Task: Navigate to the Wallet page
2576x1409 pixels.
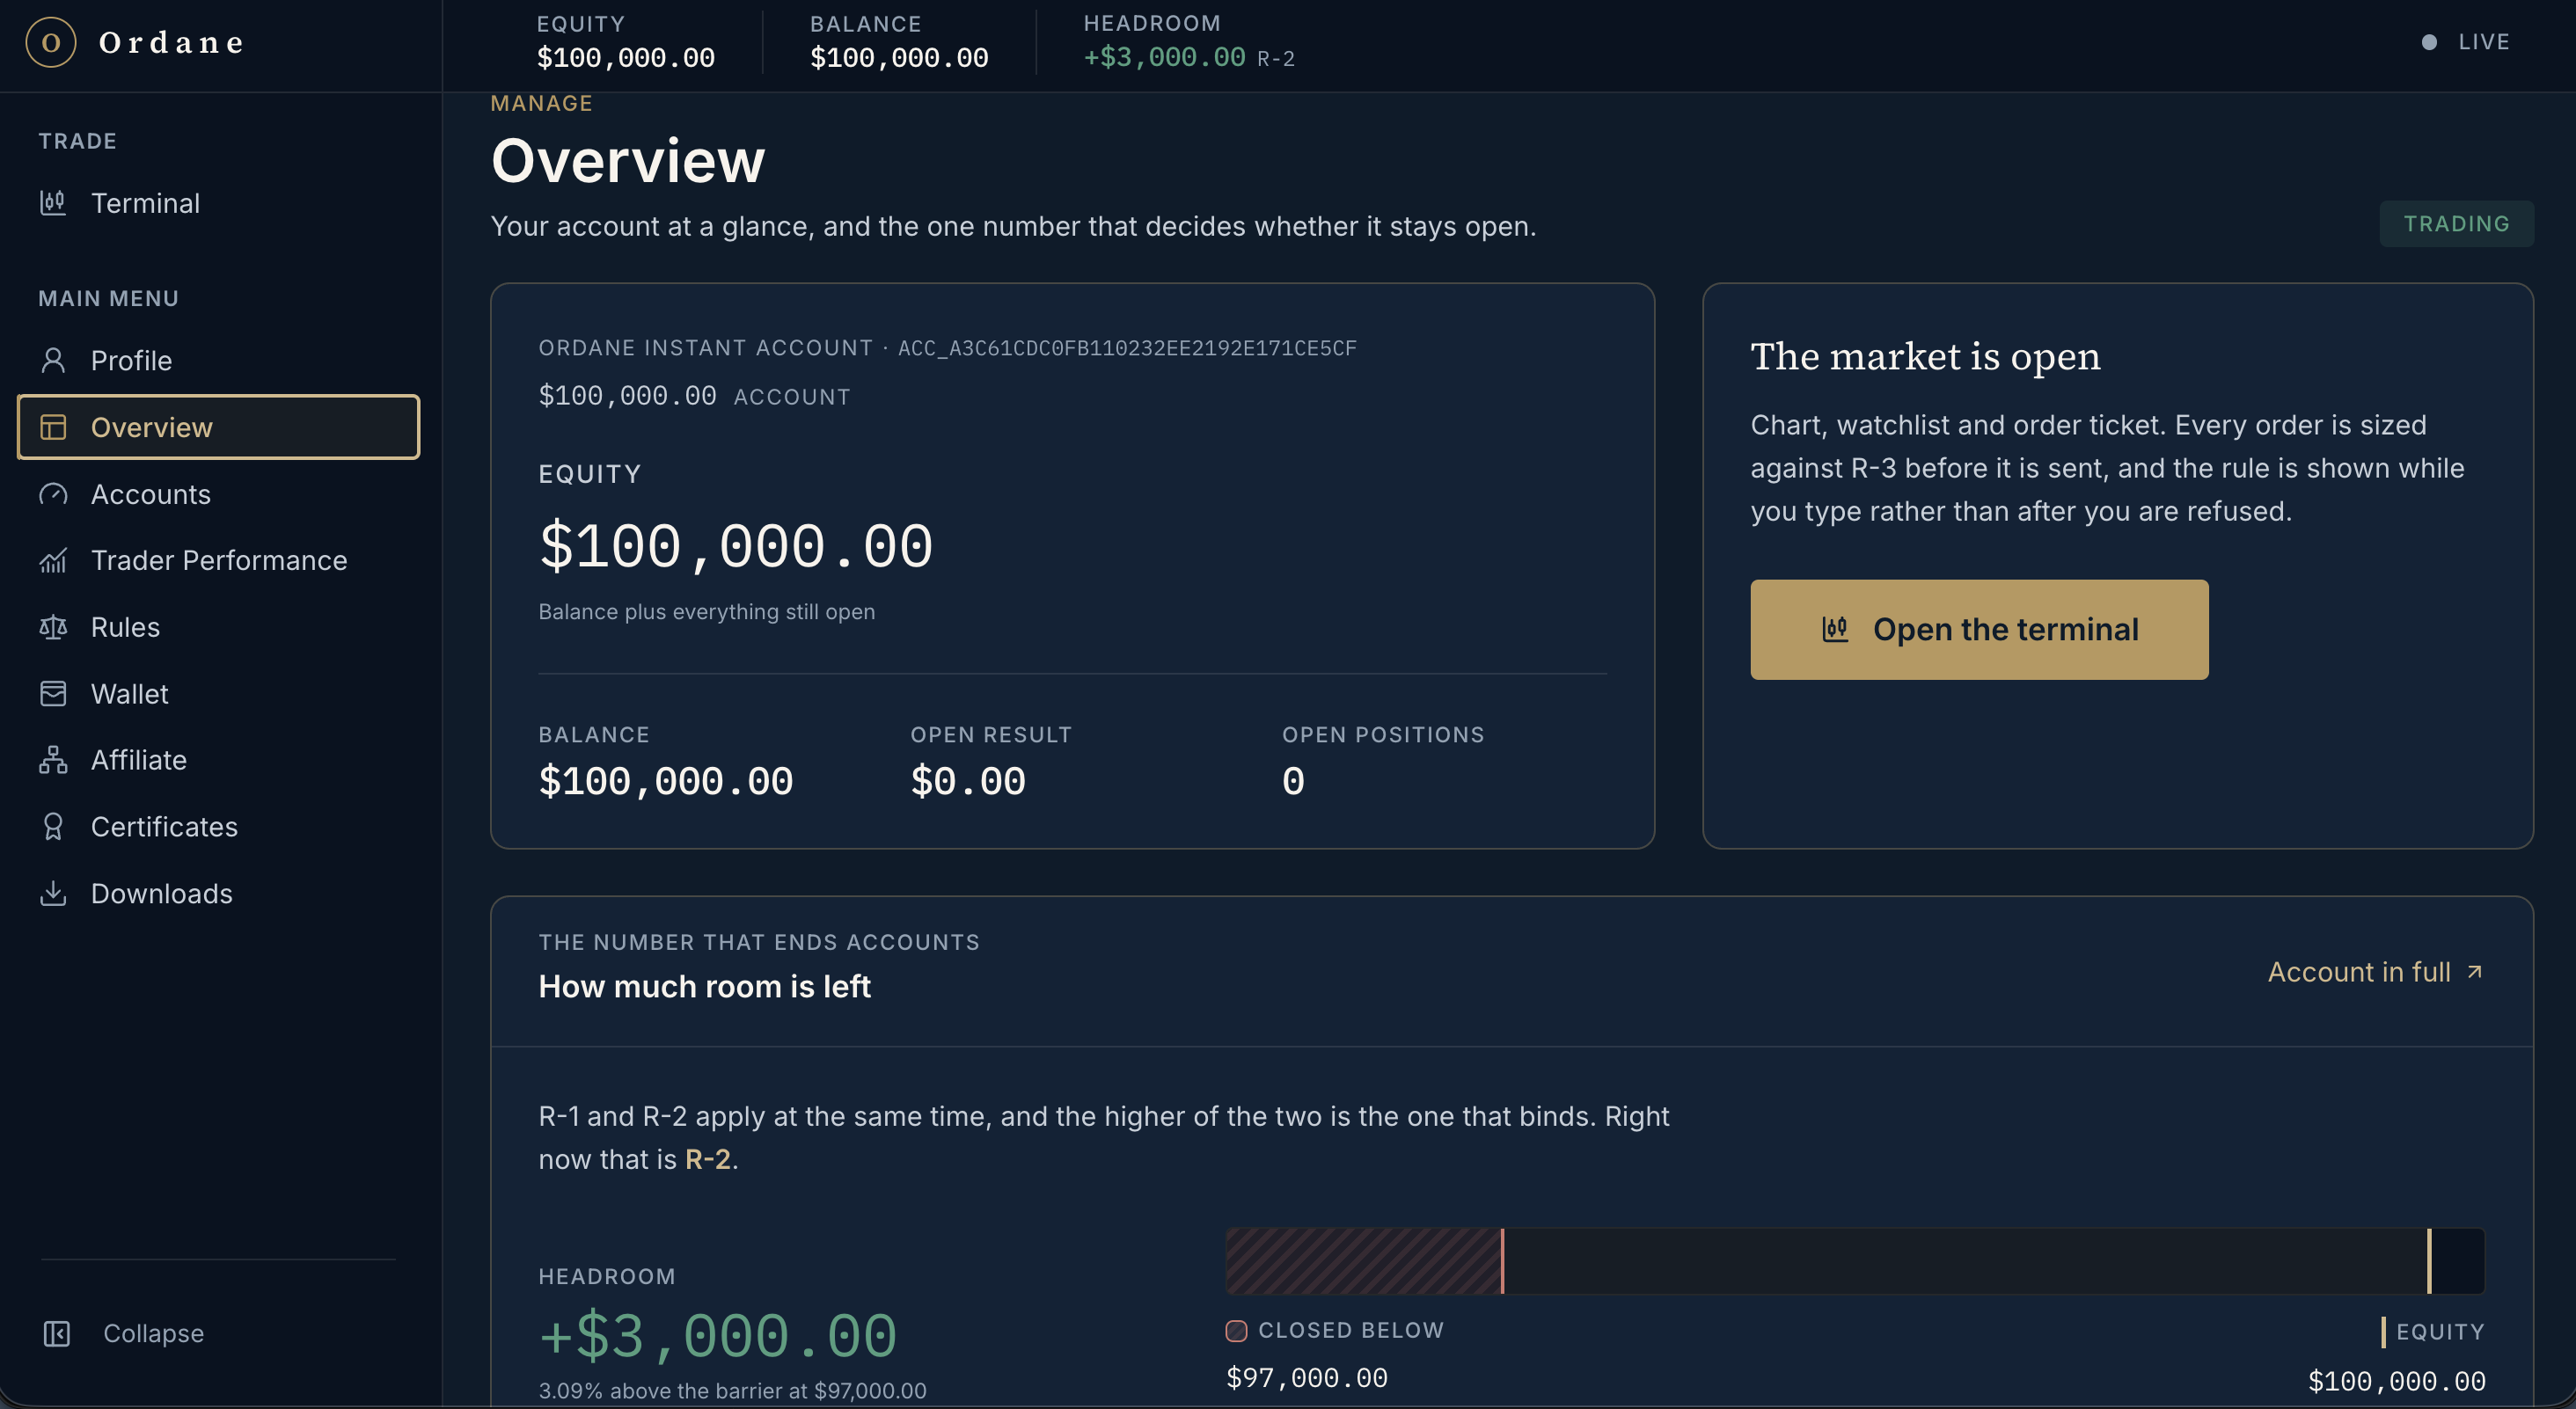Action: 219,693
